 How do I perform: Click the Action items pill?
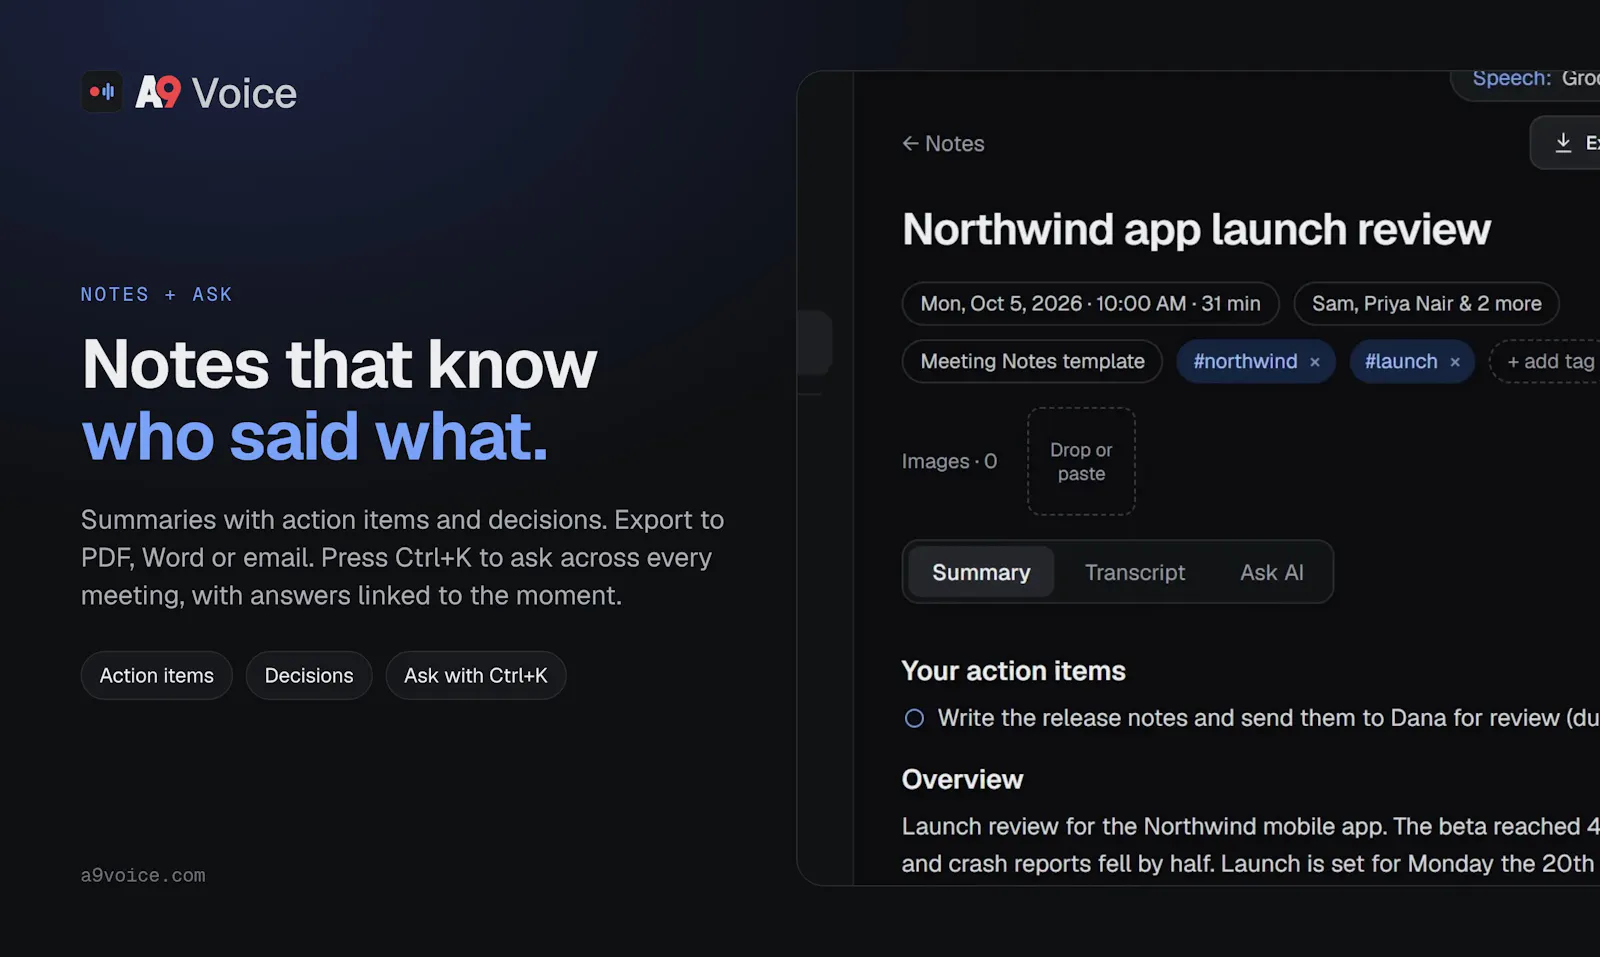[157, 676]
